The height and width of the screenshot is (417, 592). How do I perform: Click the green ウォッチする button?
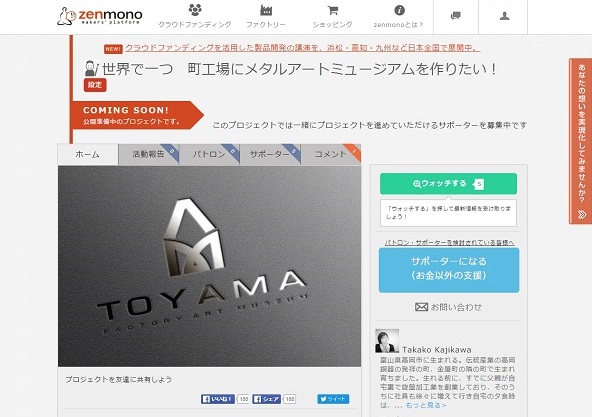point(448,184)
